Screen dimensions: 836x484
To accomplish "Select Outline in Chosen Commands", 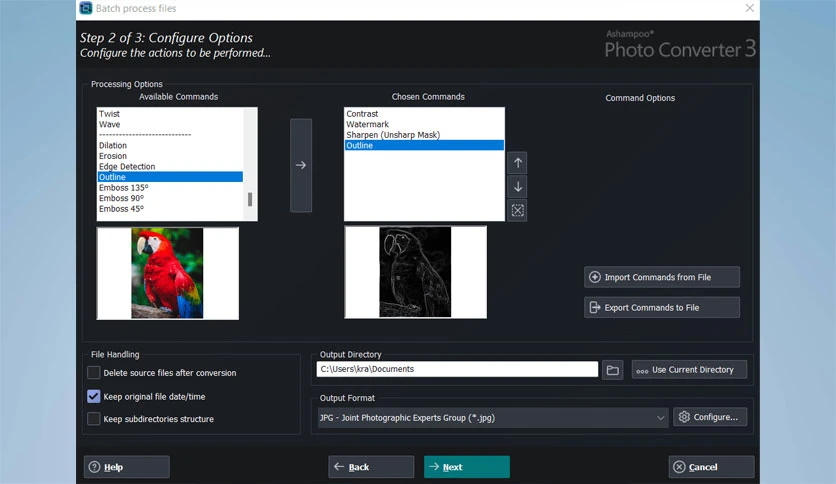I will tap(424, 145).
